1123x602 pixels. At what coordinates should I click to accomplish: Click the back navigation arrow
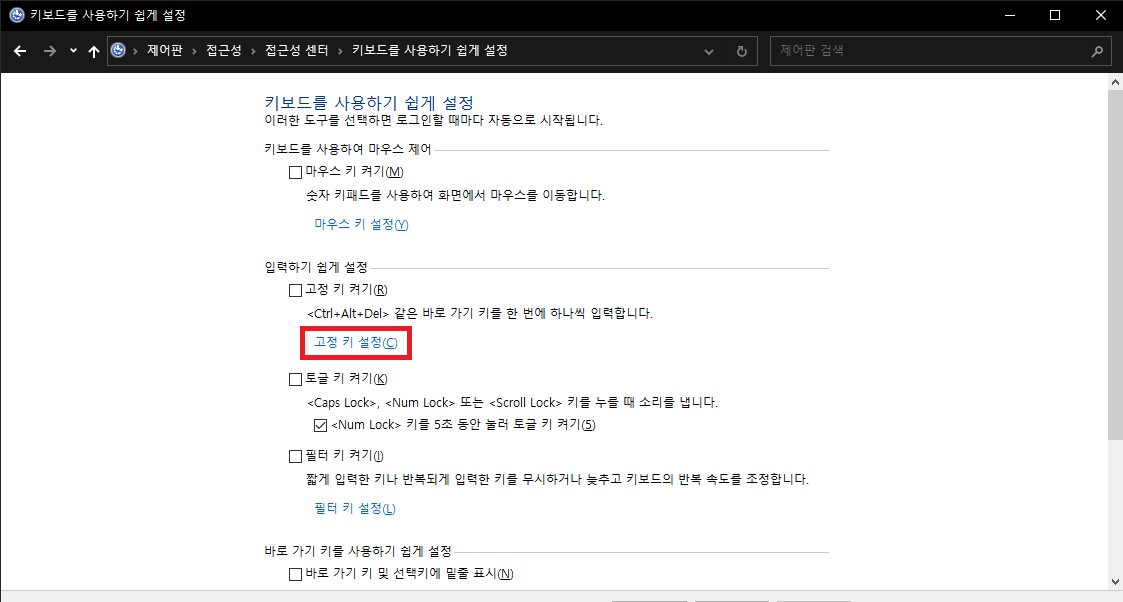tap(20, 51)
